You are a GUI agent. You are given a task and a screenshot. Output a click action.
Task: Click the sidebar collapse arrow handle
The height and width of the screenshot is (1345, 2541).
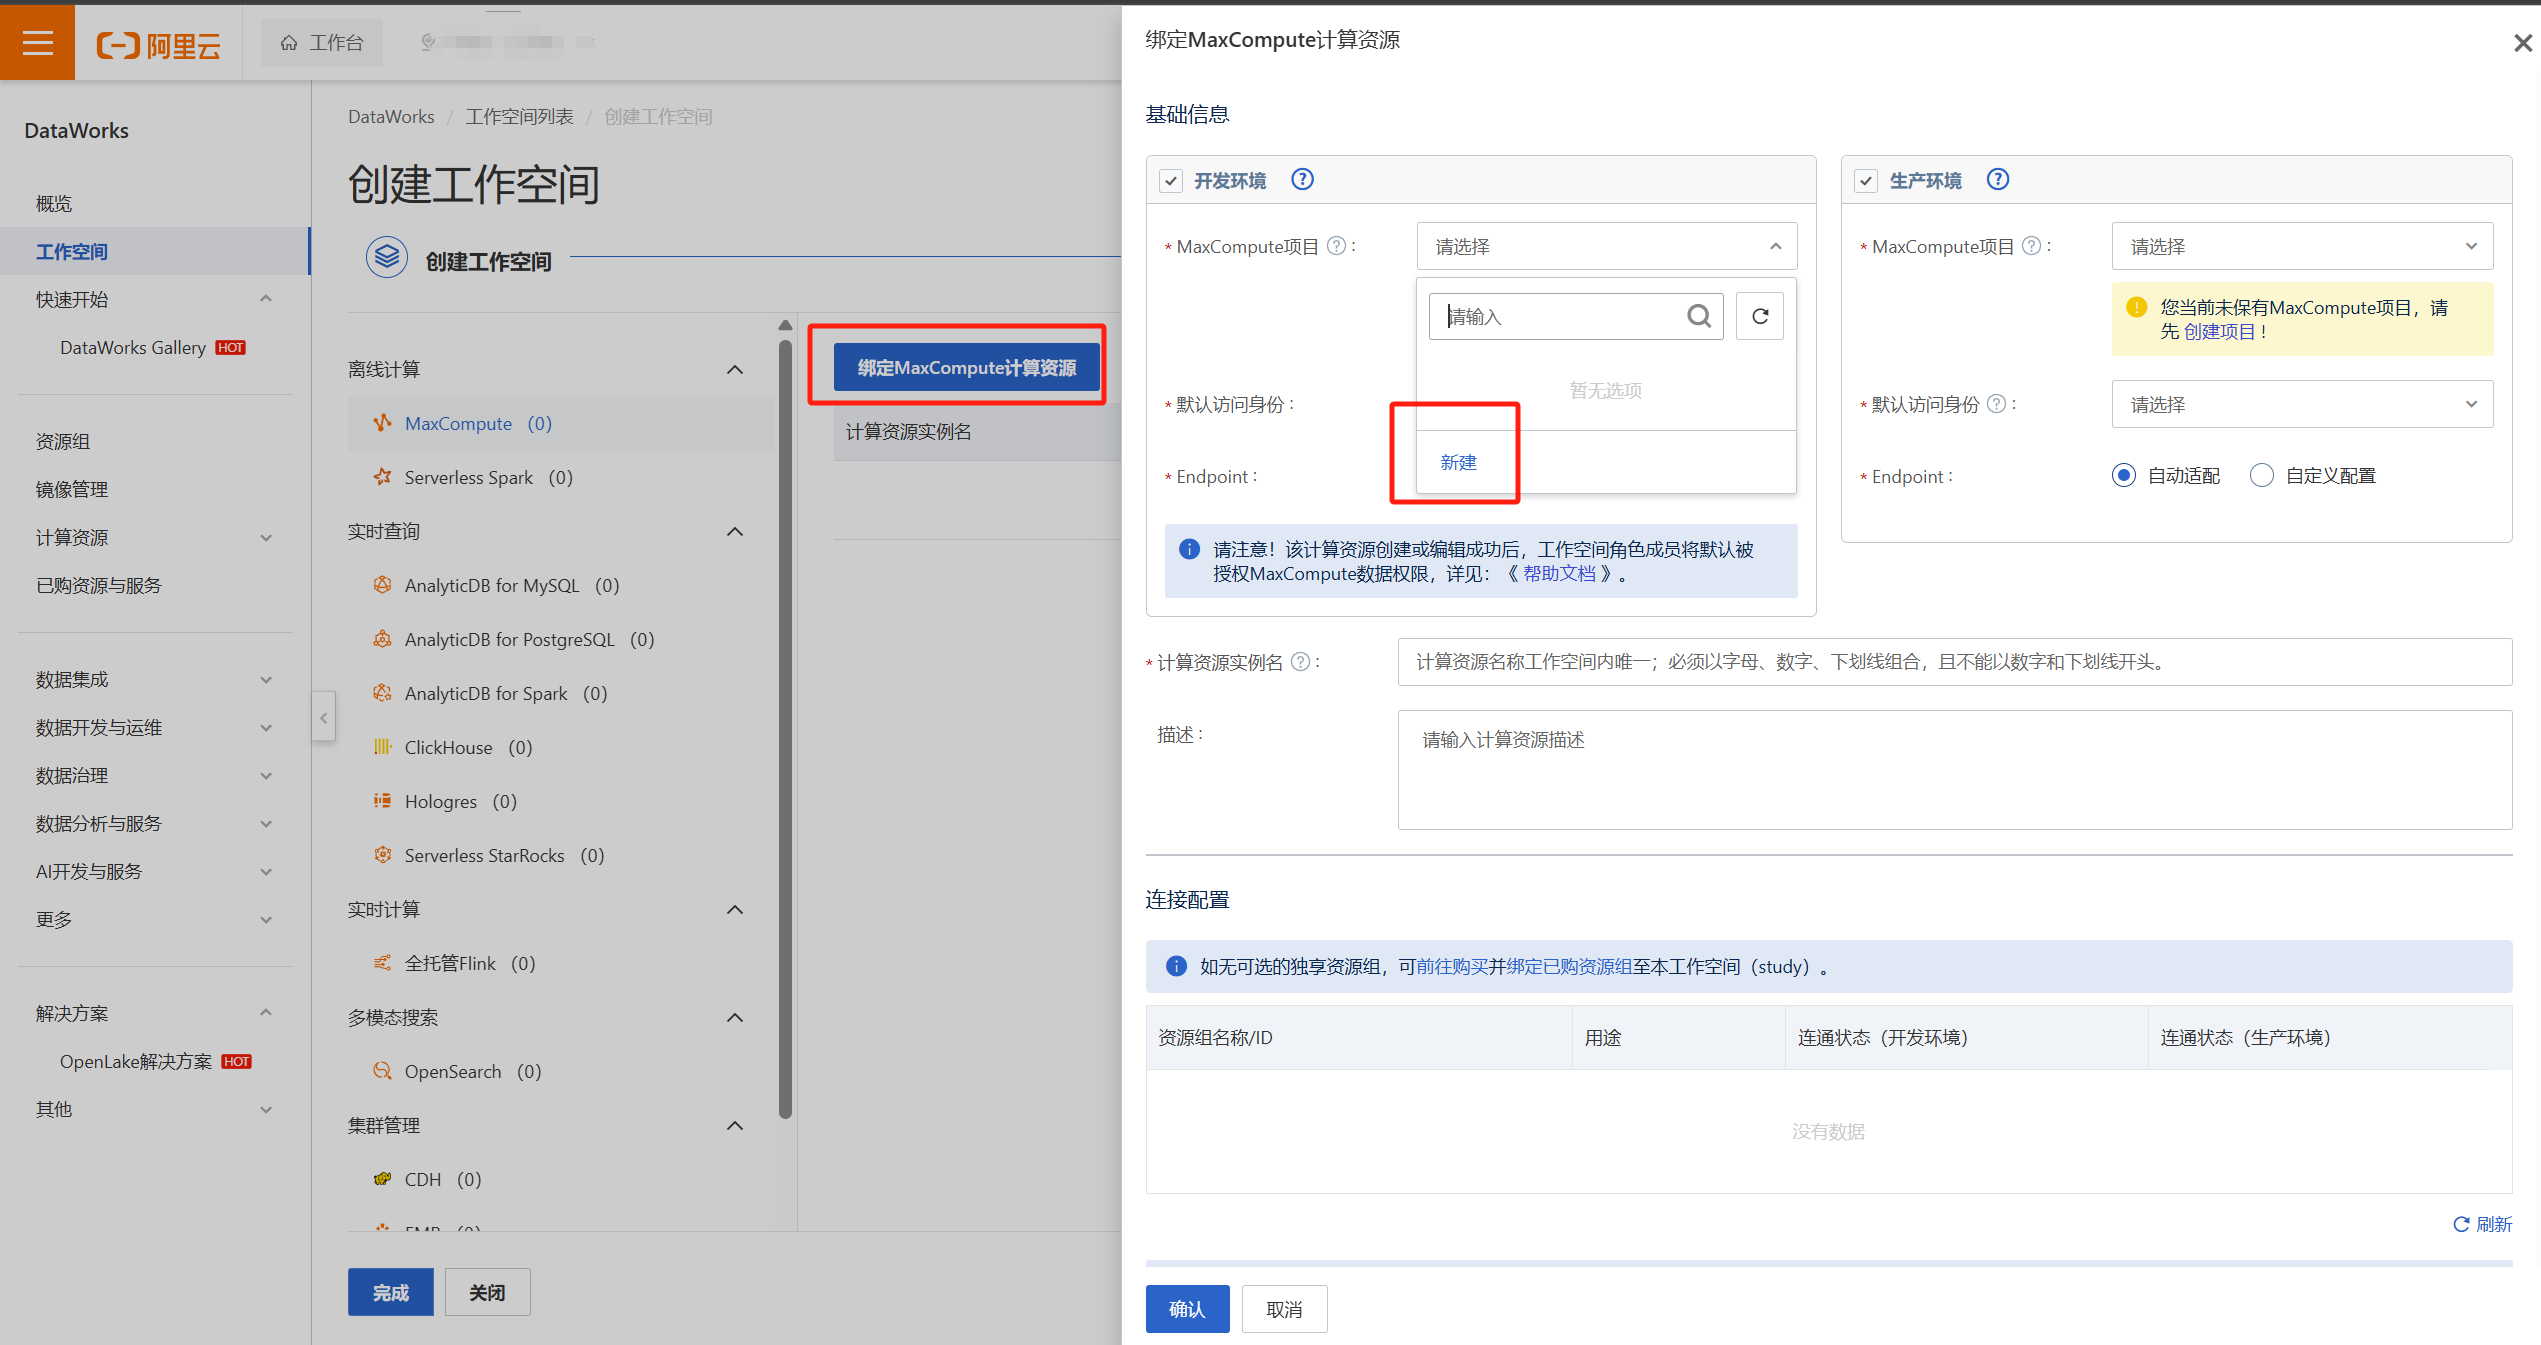coord(323,717)
